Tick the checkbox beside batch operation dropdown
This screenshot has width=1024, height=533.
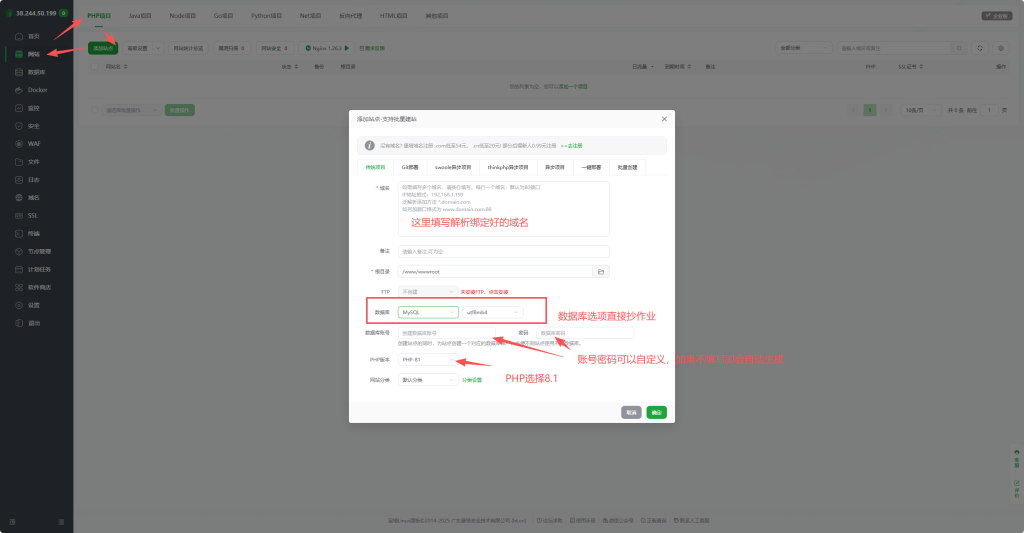(96, 110)
